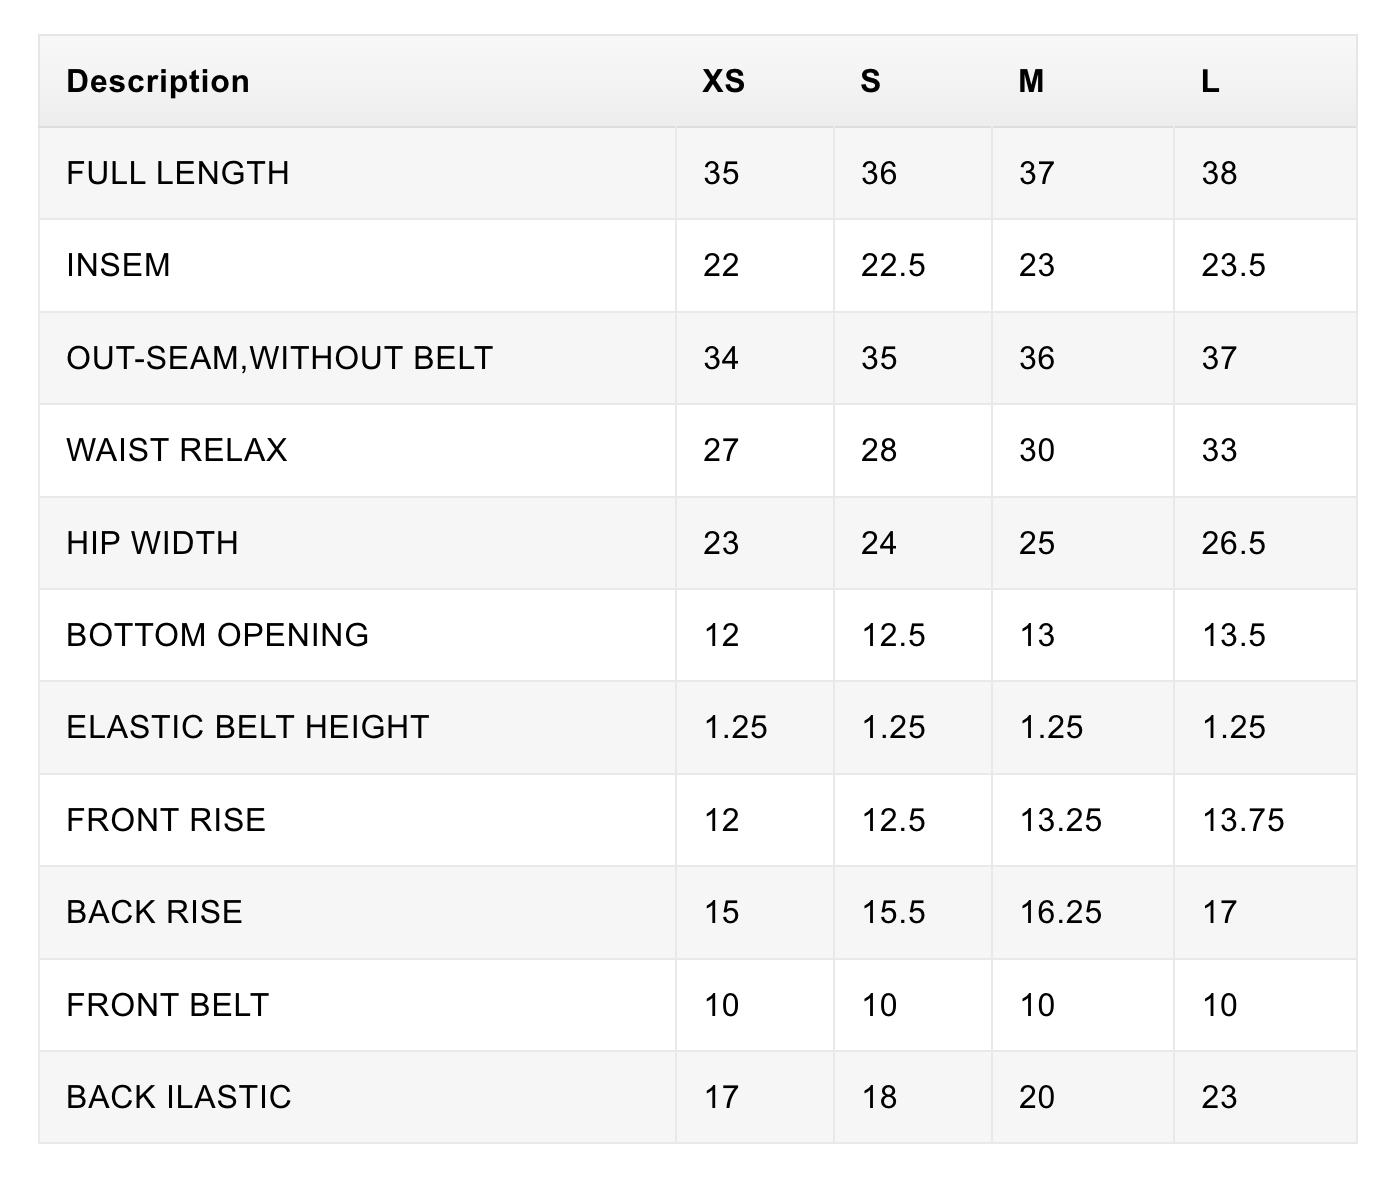Viewport: 1397px width, 1181px height.
Task: Click the FRONT RISE row label
Action: pos(166,820)
